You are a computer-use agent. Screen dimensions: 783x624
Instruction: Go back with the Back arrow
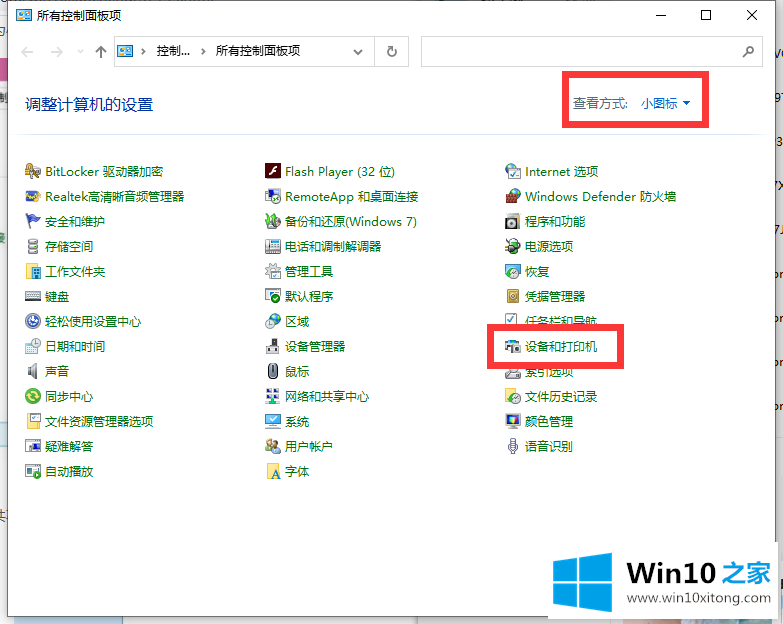[x=27, y=51]
